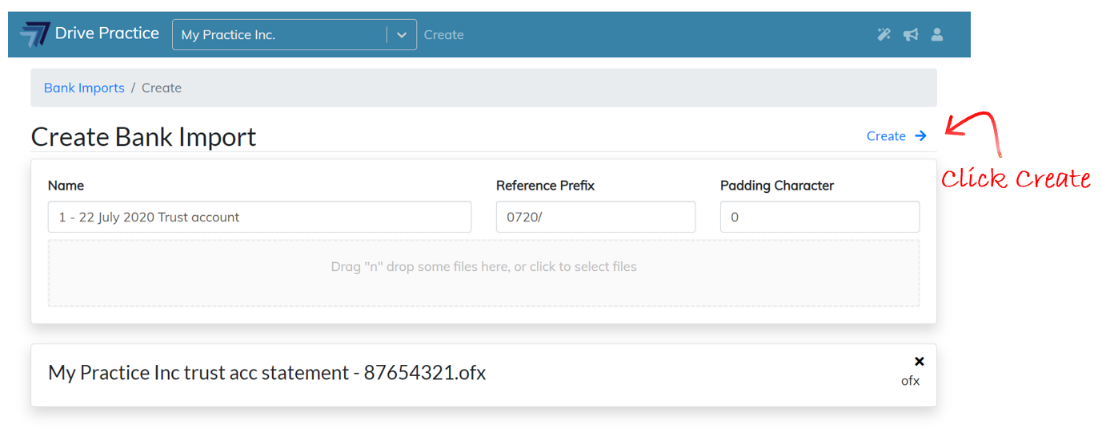Screen dimensions: 1102x435
Task: Click the ofx file type label
Action: tap(910, 380)
